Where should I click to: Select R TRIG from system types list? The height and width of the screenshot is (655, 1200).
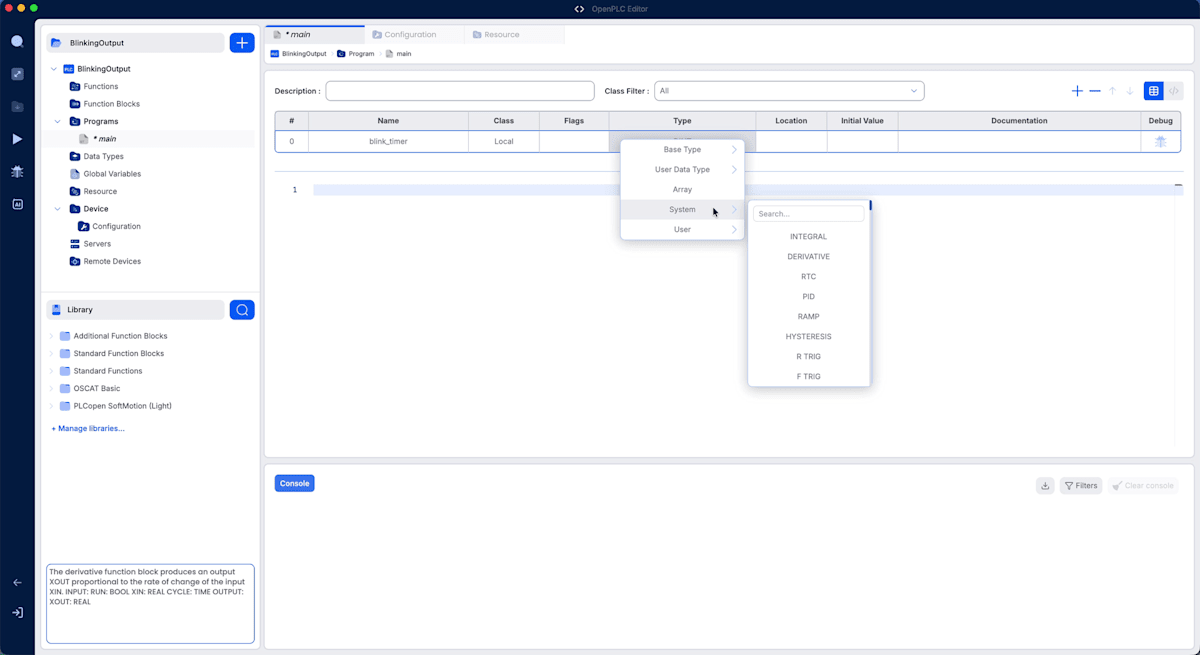click(809, 357)
